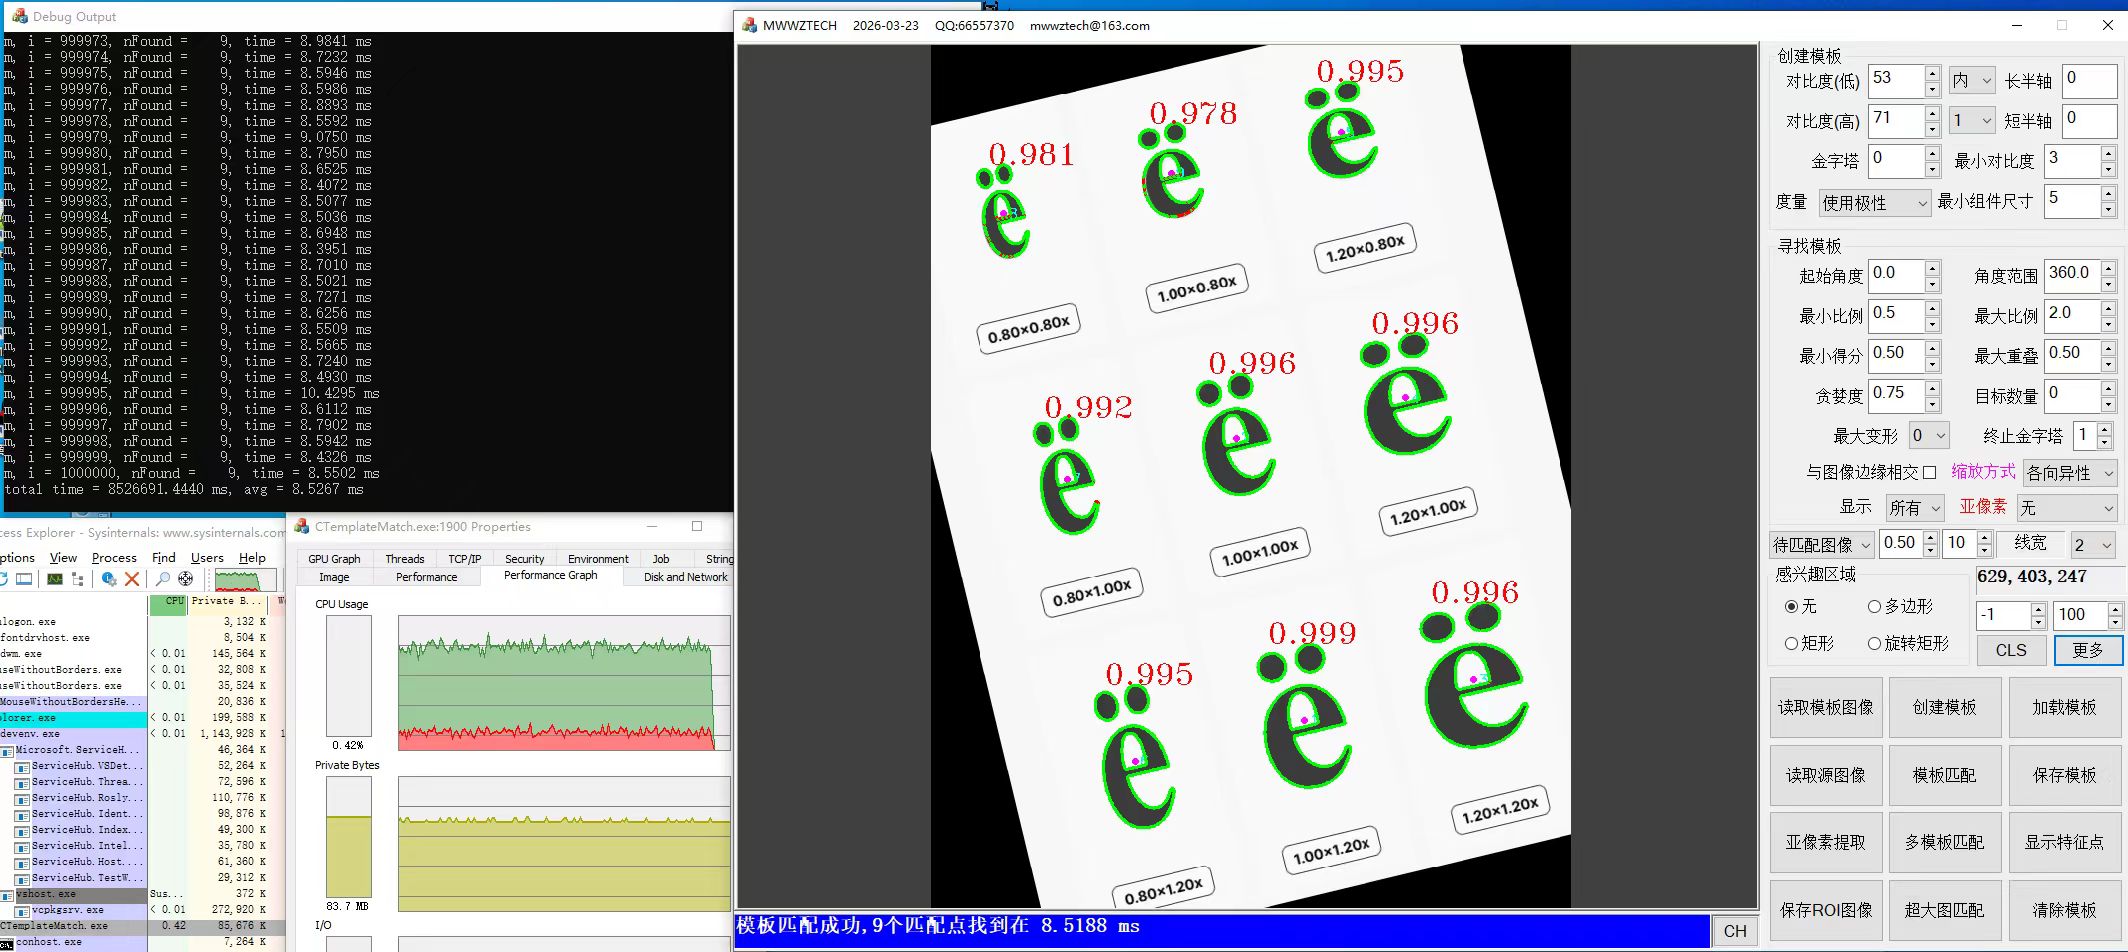Open the 度量 使用极性 dropdown
Image resolution: width=2128 pixels, height=952 pixels.
1874,202
